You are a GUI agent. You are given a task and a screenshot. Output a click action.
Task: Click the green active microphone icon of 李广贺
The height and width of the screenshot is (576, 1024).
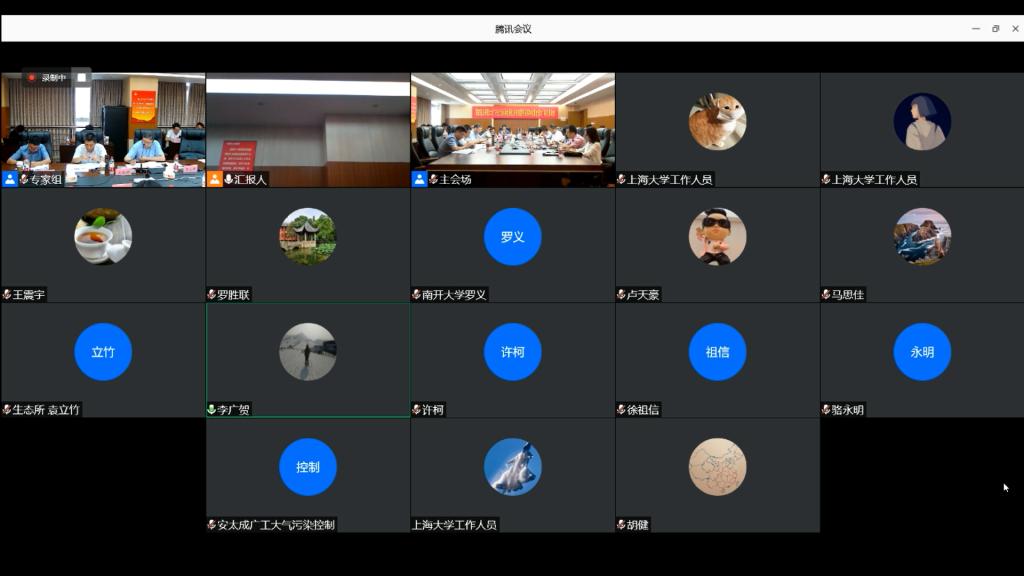[x=212, y=409]
